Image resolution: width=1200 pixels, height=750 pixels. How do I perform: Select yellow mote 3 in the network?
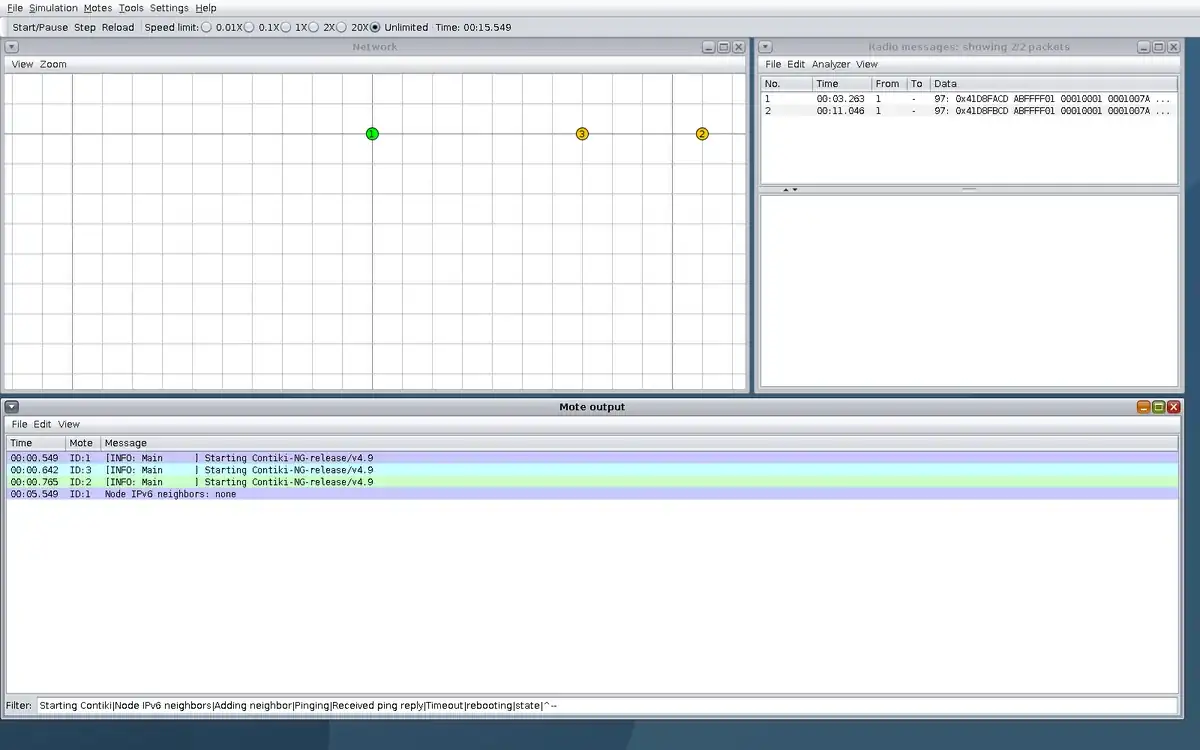click(582, 134)
